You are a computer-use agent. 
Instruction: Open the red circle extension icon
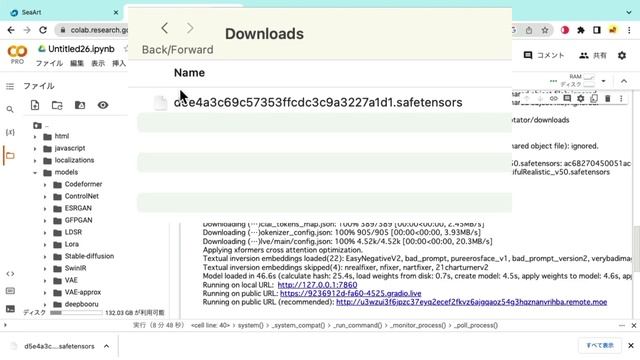coord(565,30)
